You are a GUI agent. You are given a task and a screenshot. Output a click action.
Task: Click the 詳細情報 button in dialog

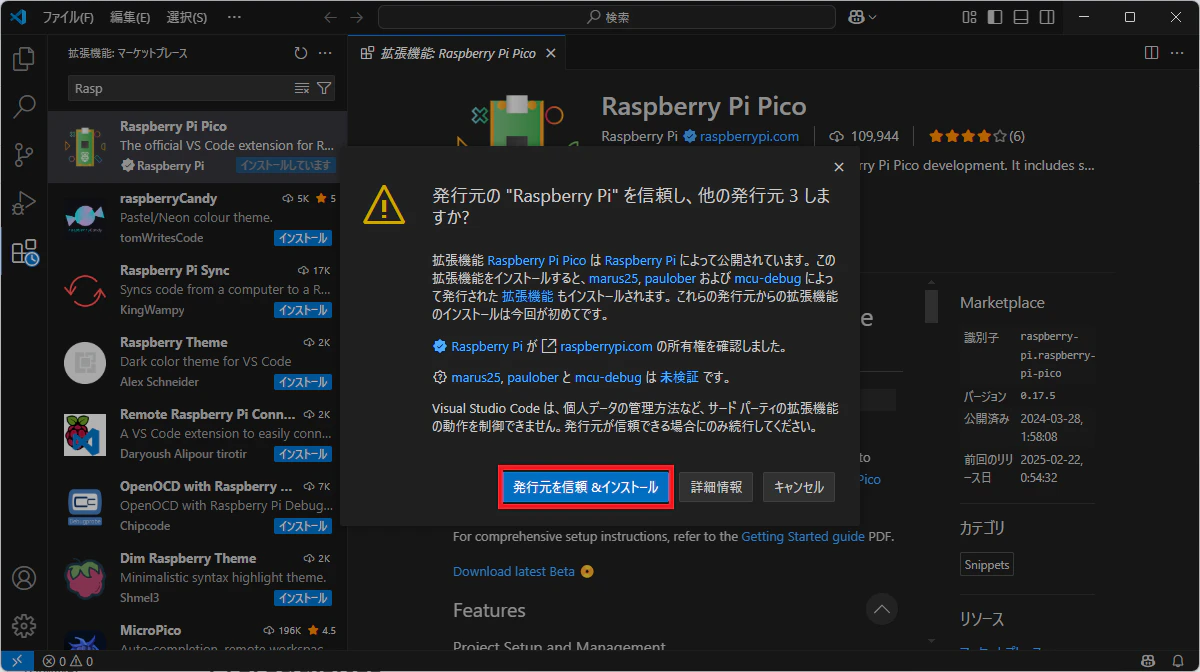[x=717, y=487]
